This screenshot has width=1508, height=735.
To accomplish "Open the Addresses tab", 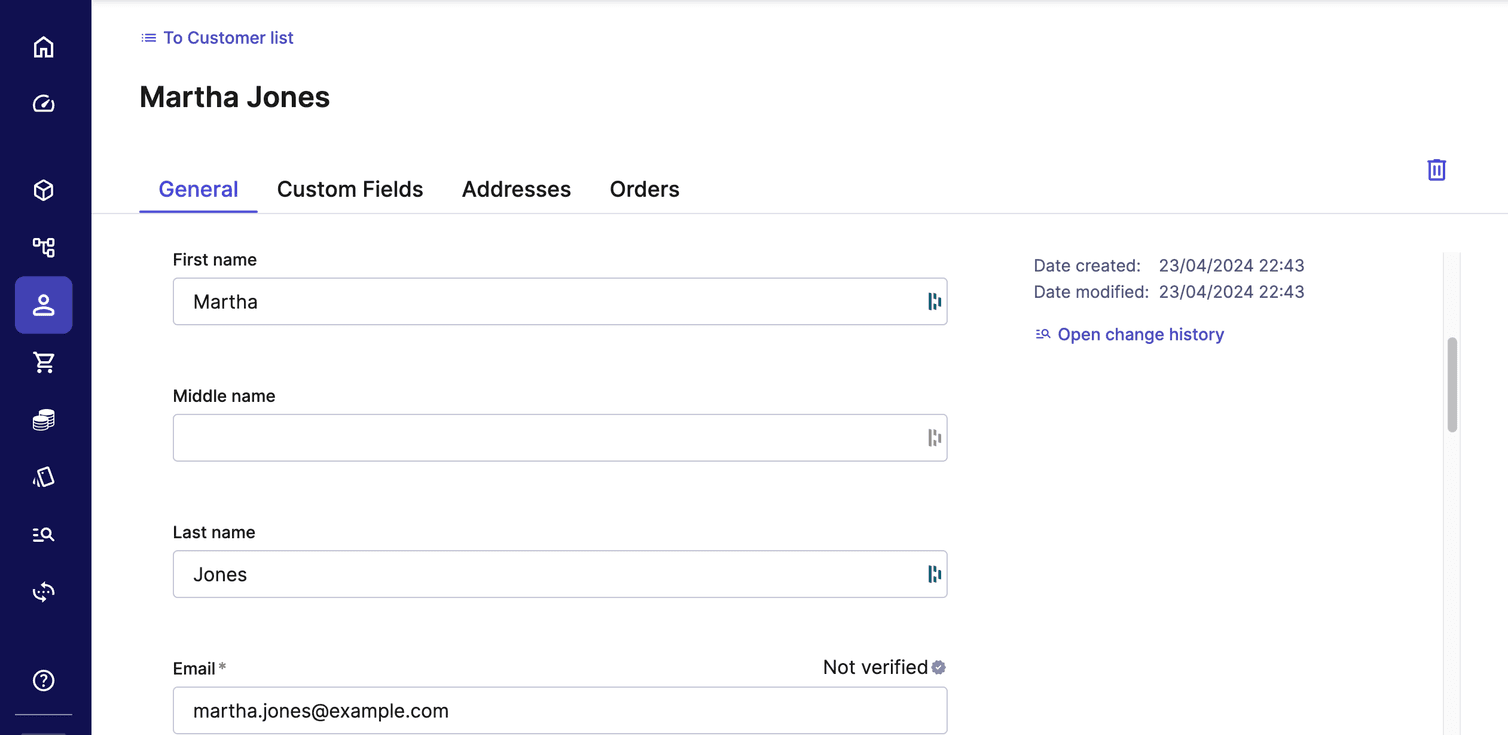I will 516,189.
